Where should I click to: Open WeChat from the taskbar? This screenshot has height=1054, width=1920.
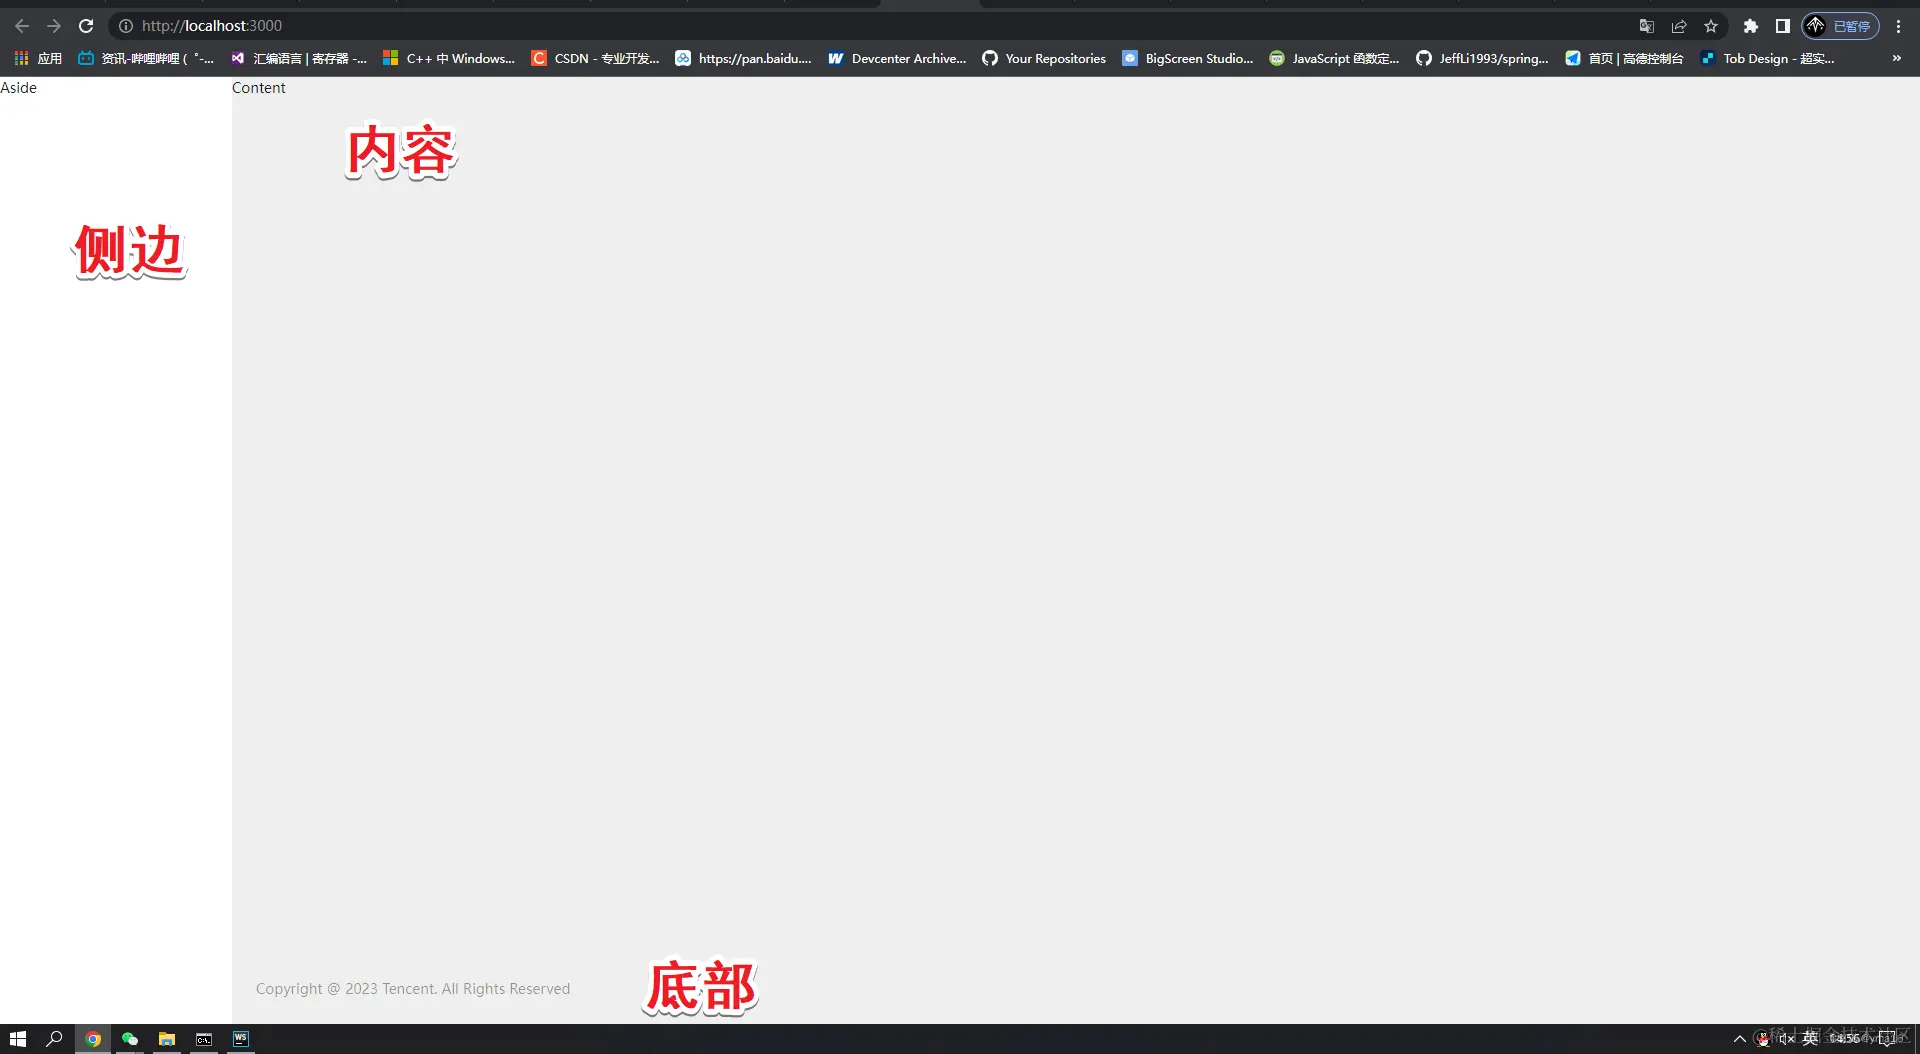130,1039
